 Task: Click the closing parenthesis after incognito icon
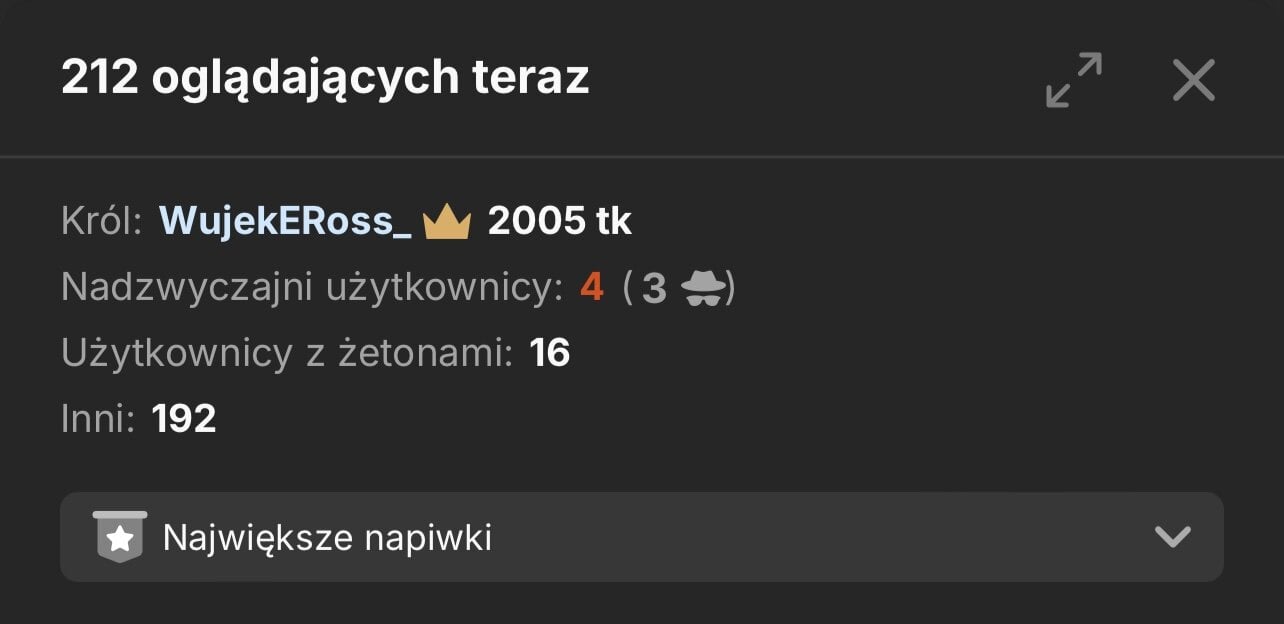(x=731, y=288)
